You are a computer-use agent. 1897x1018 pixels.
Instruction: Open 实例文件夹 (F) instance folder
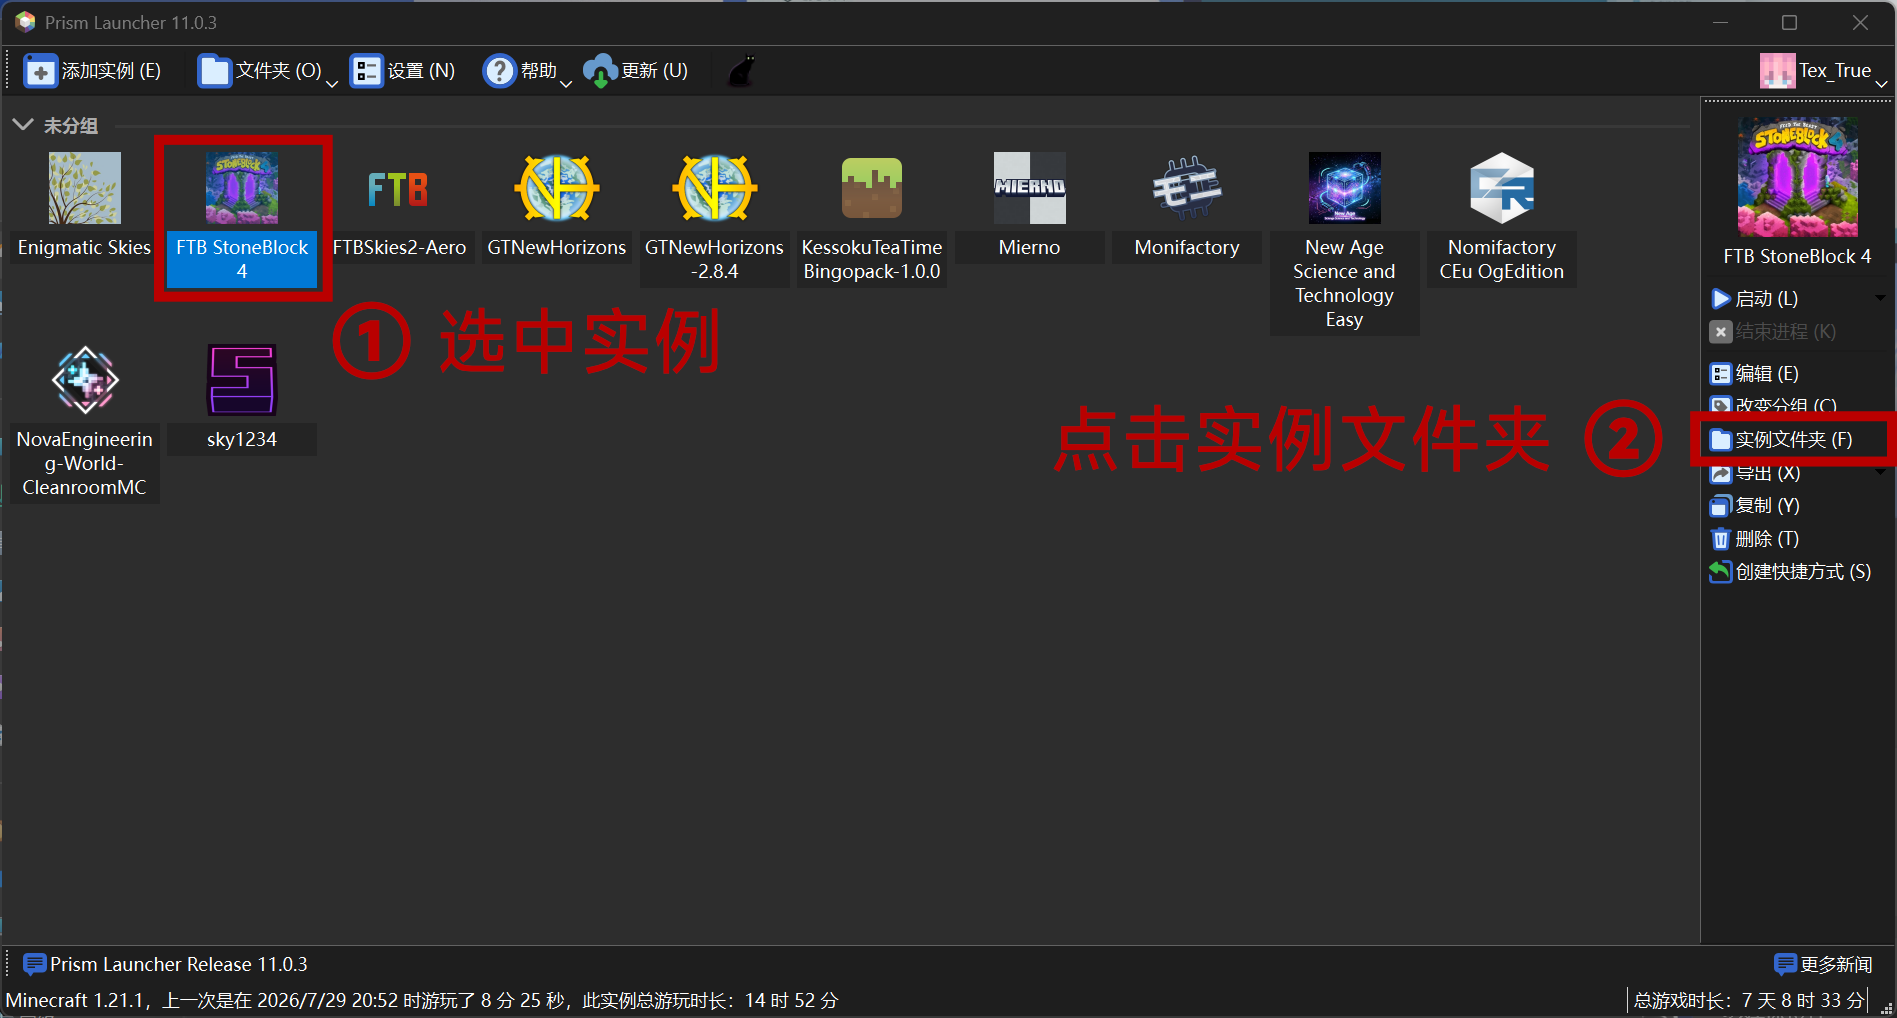pos(1782,440)
